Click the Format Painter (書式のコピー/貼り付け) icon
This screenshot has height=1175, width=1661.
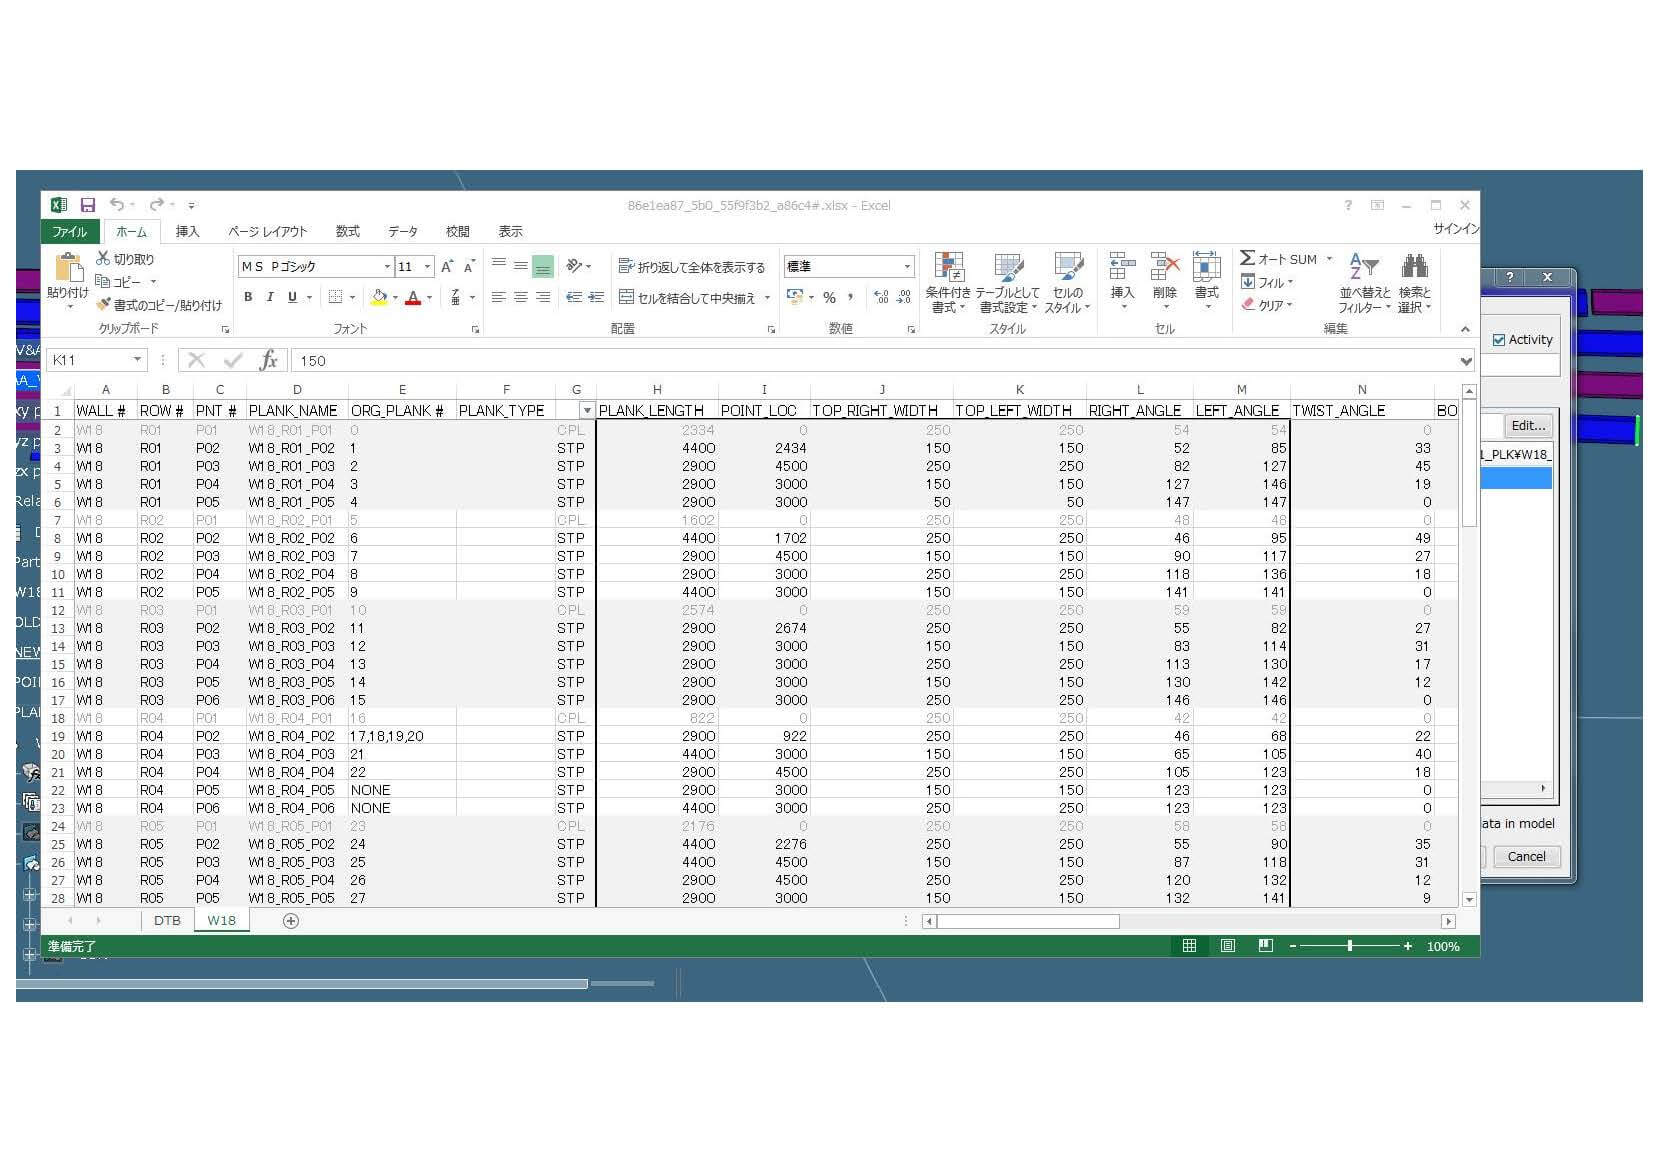click(103, 304)
